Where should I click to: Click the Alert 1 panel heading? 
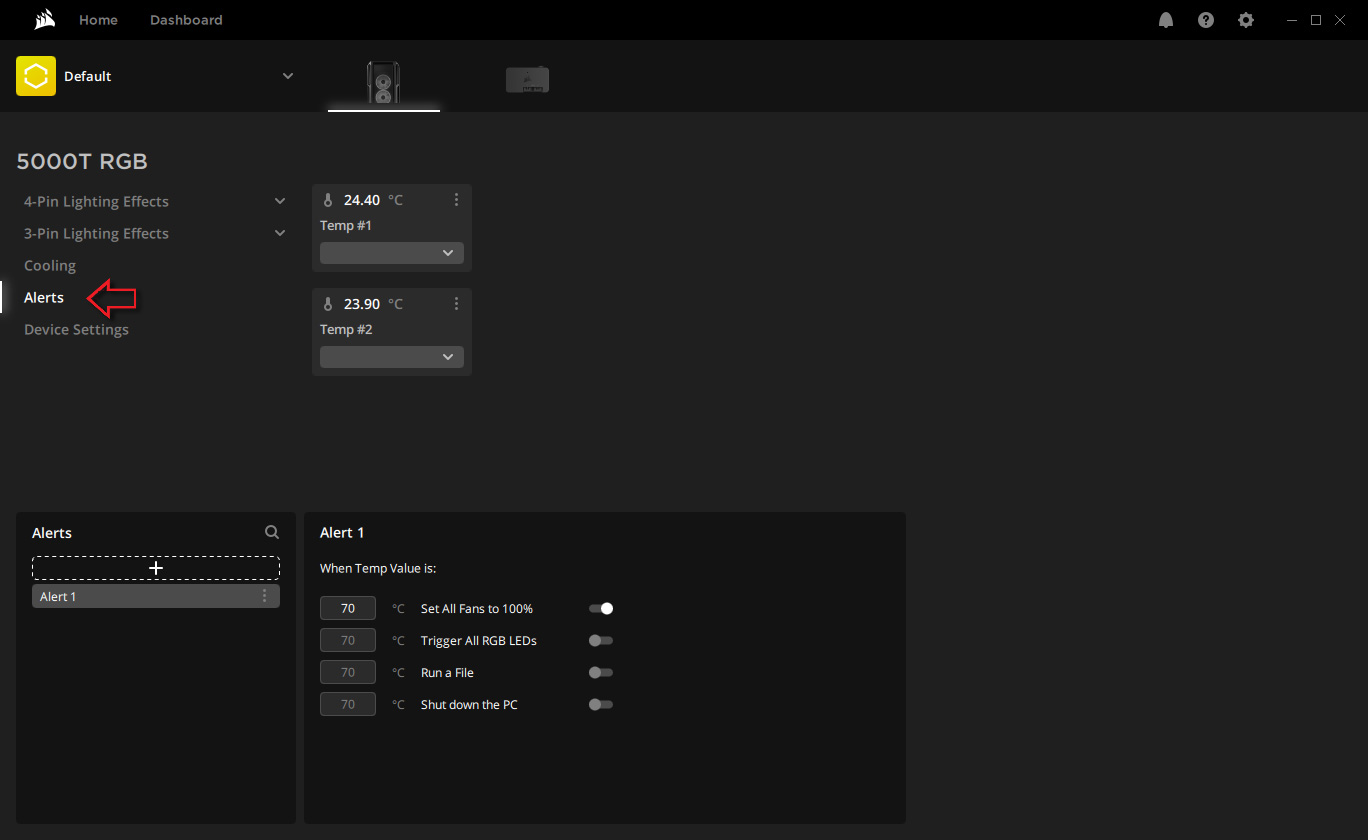click(x=342, y=533)
